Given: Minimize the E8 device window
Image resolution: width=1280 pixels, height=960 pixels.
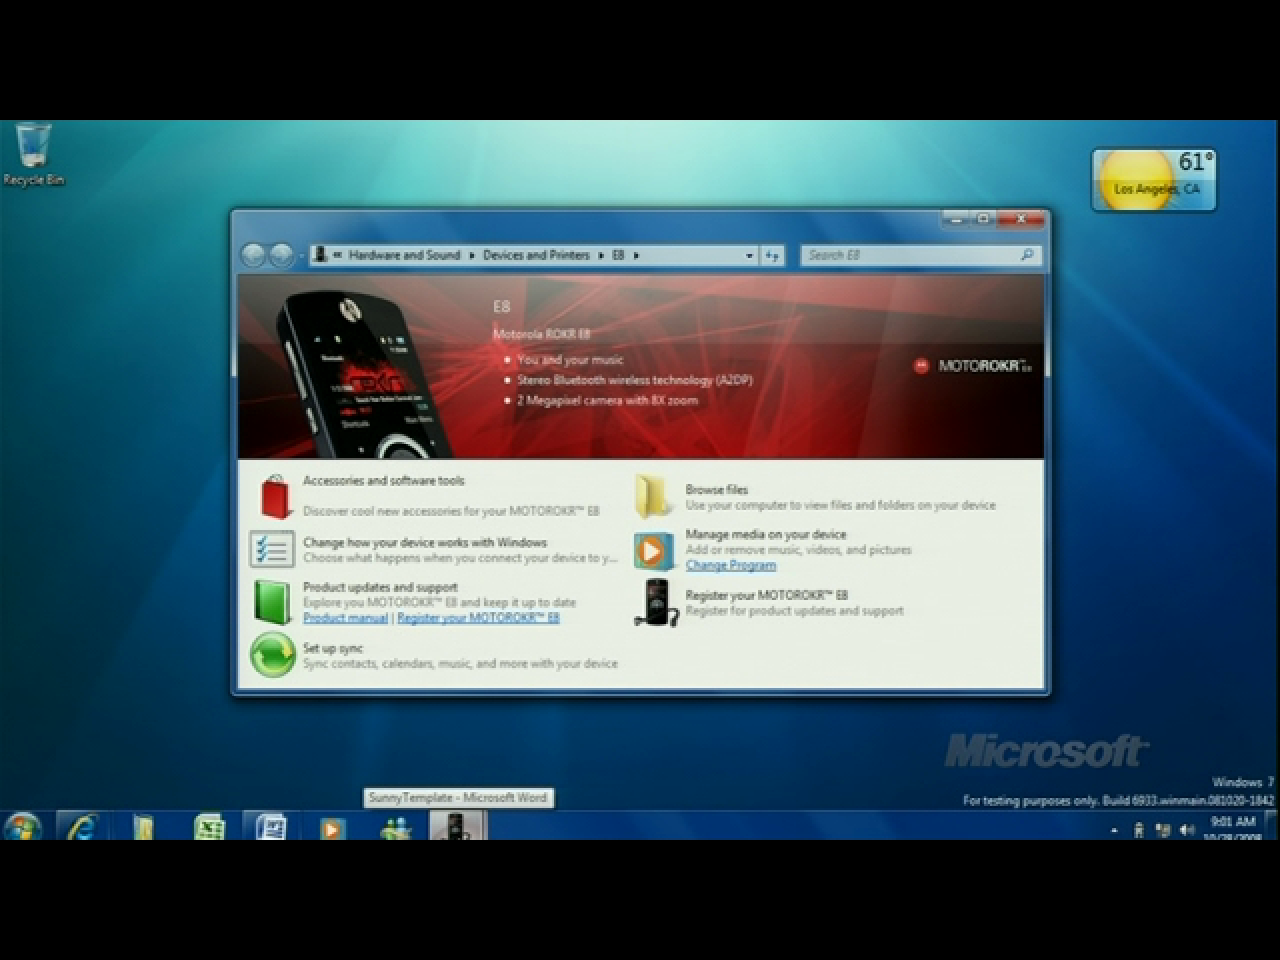Looking at the screenshot, I should [956, 218].
